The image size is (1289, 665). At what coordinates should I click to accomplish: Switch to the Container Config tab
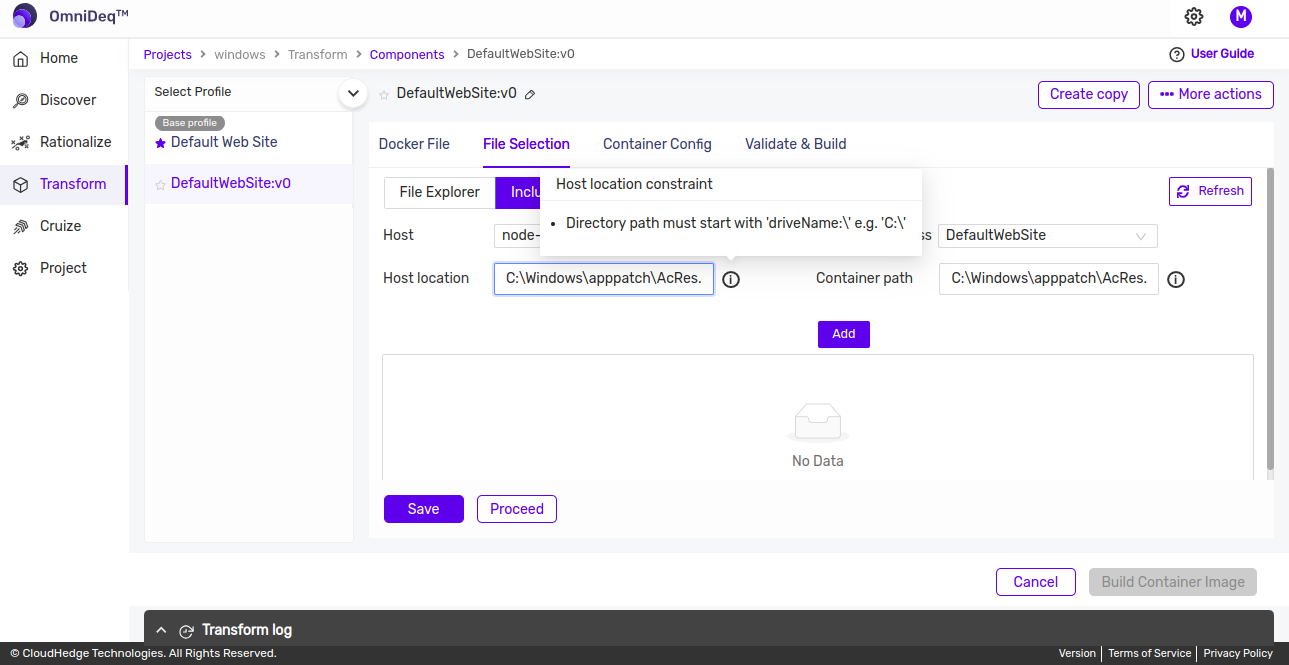(x=657, y=144)
